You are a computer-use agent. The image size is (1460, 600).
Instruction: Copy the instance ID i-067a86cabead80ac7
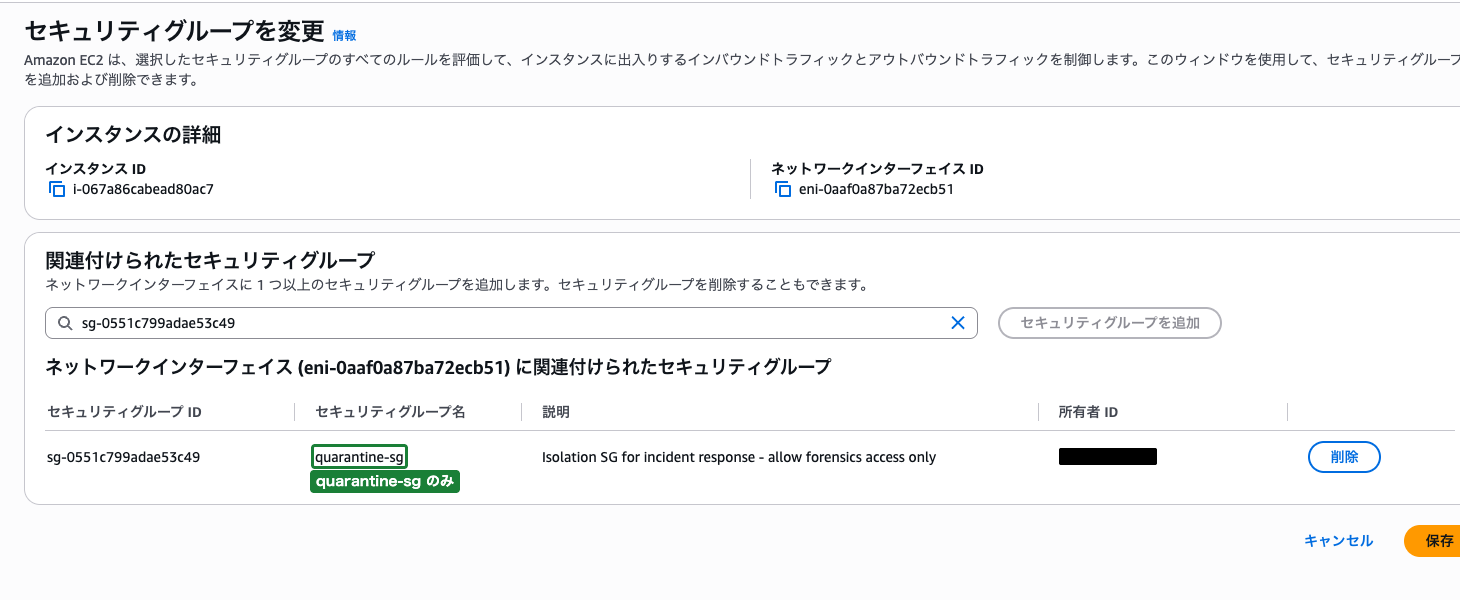coord(56,189)
